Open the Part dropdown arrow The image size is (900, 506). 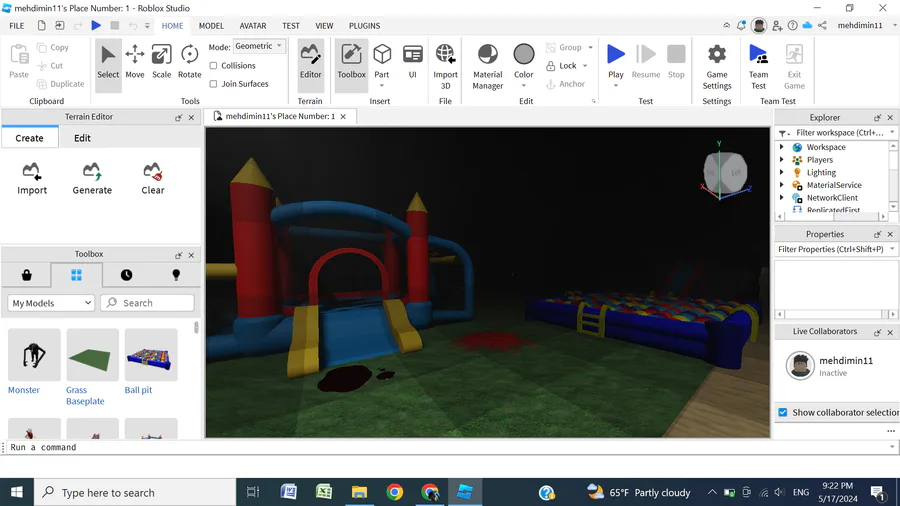click(x=382, y=85)
